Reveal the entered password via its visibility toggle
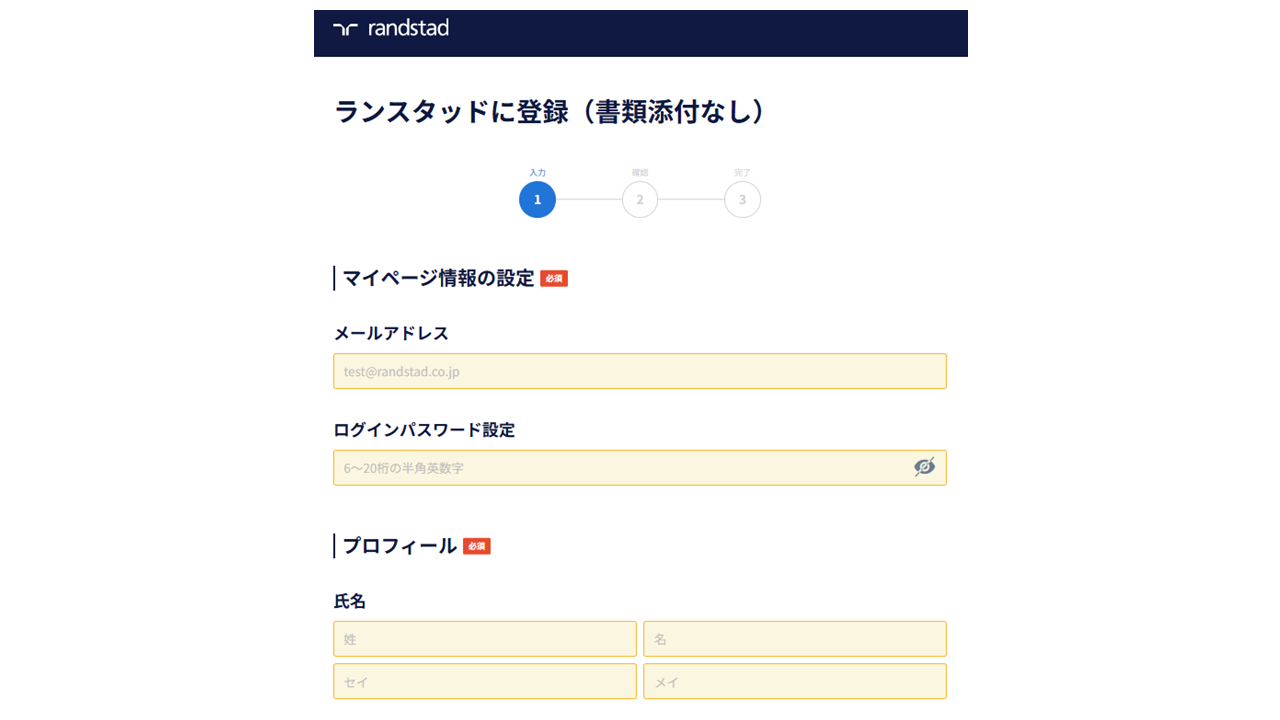This screenshot has height=720, width=1280. (x=924, y=467)
